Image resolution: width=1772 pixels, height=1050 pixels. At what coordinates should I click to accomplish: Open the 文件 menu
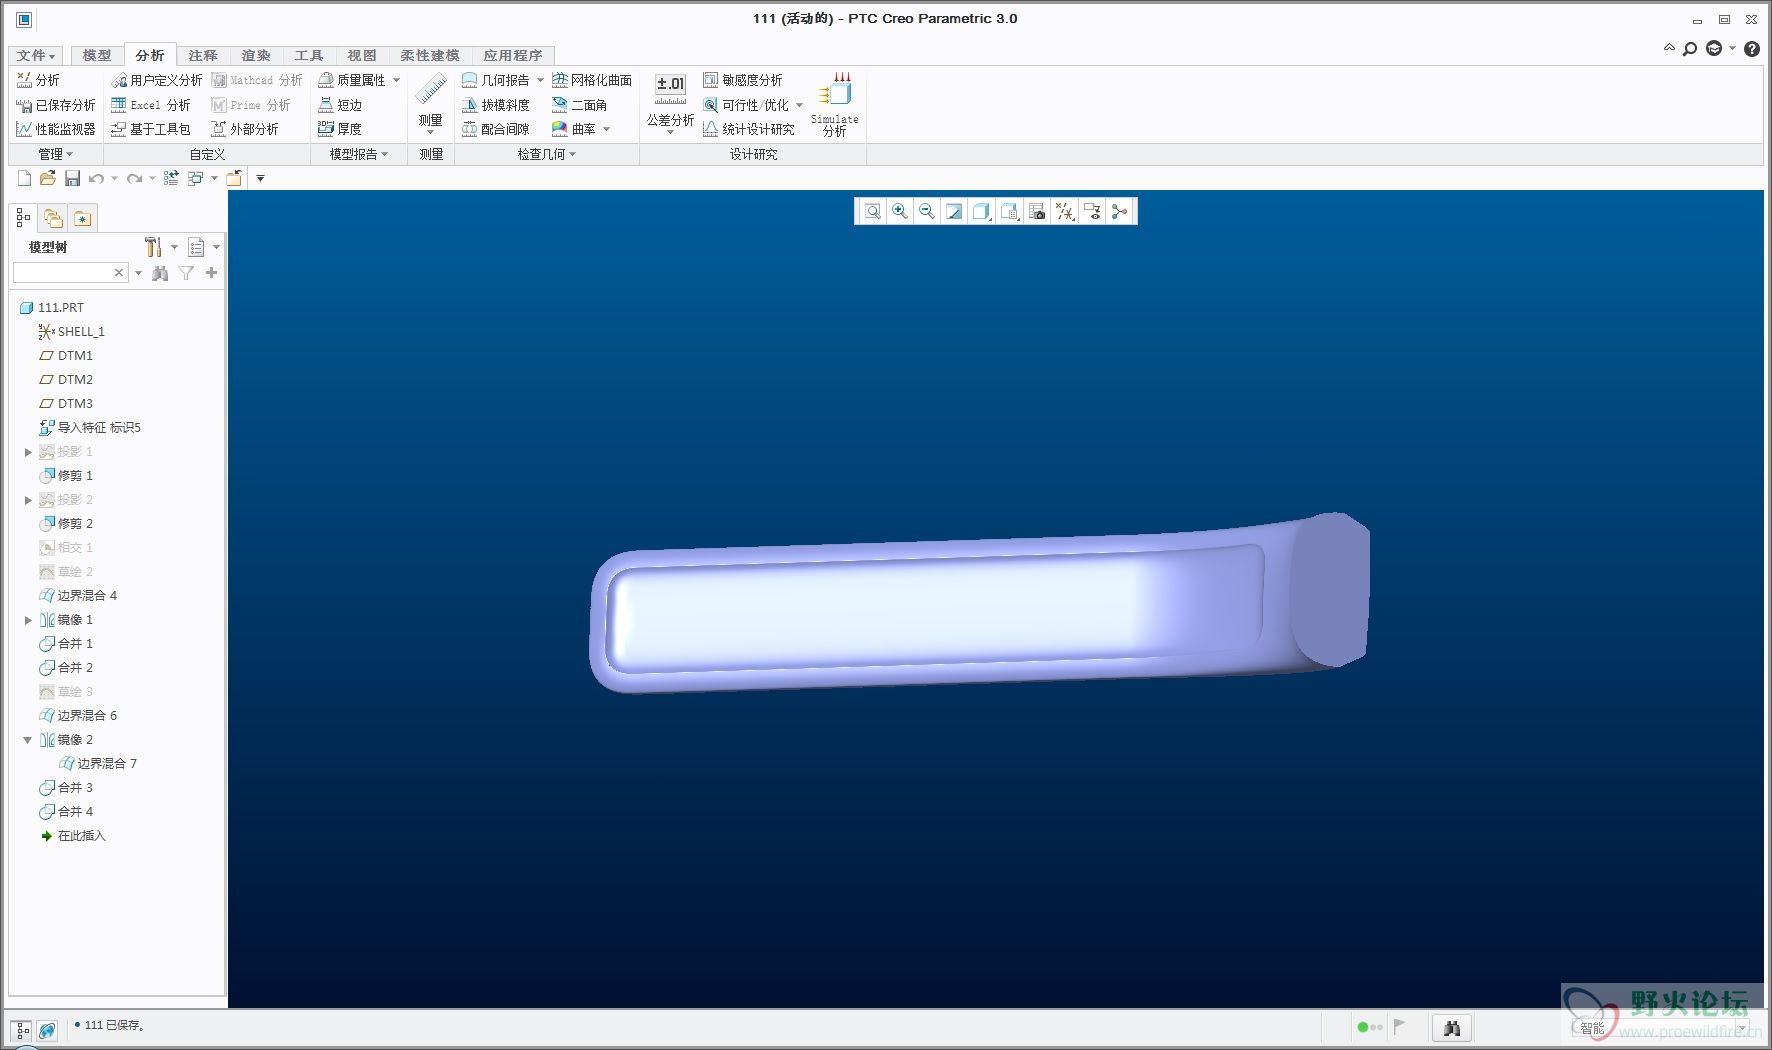coord(36,55)
